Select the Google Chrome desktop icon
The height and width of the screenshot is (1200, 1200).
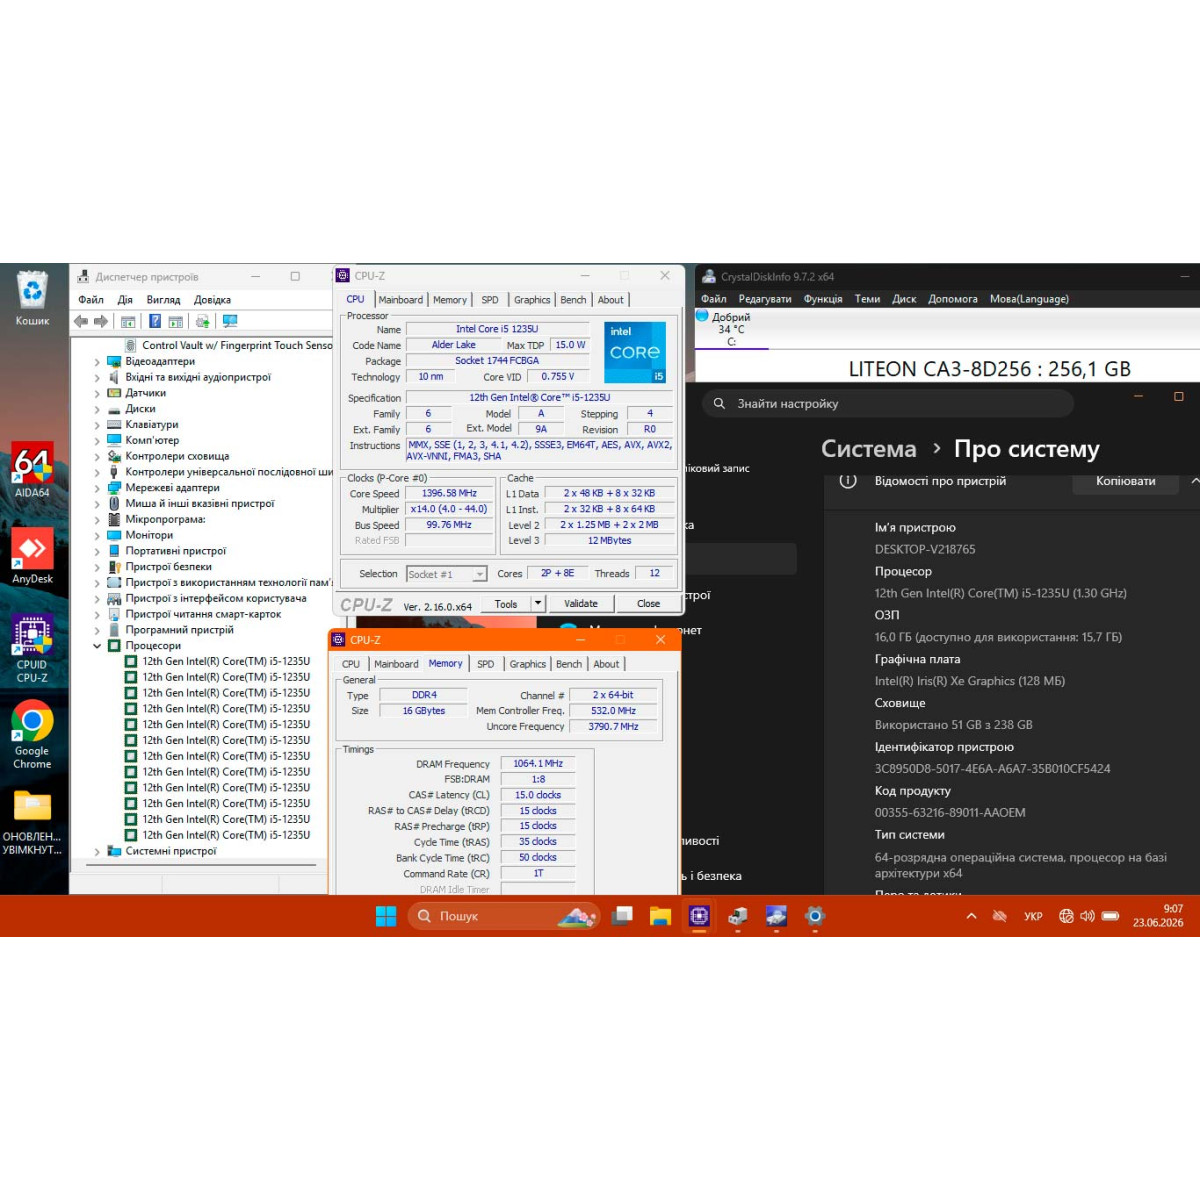(x=32, y=735)
